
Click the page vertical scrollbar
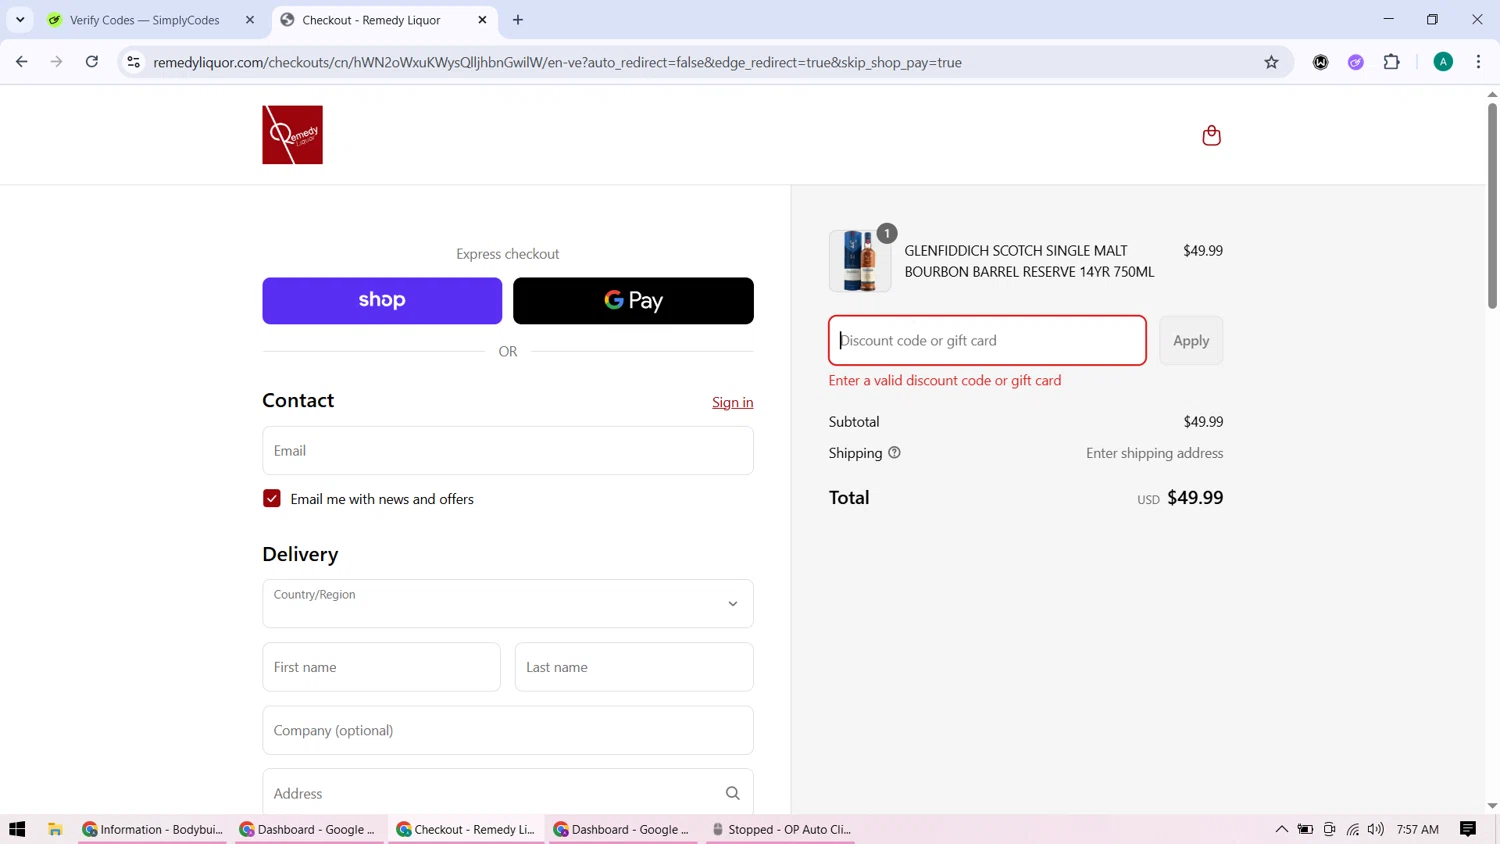click(x=1492, y=205)
